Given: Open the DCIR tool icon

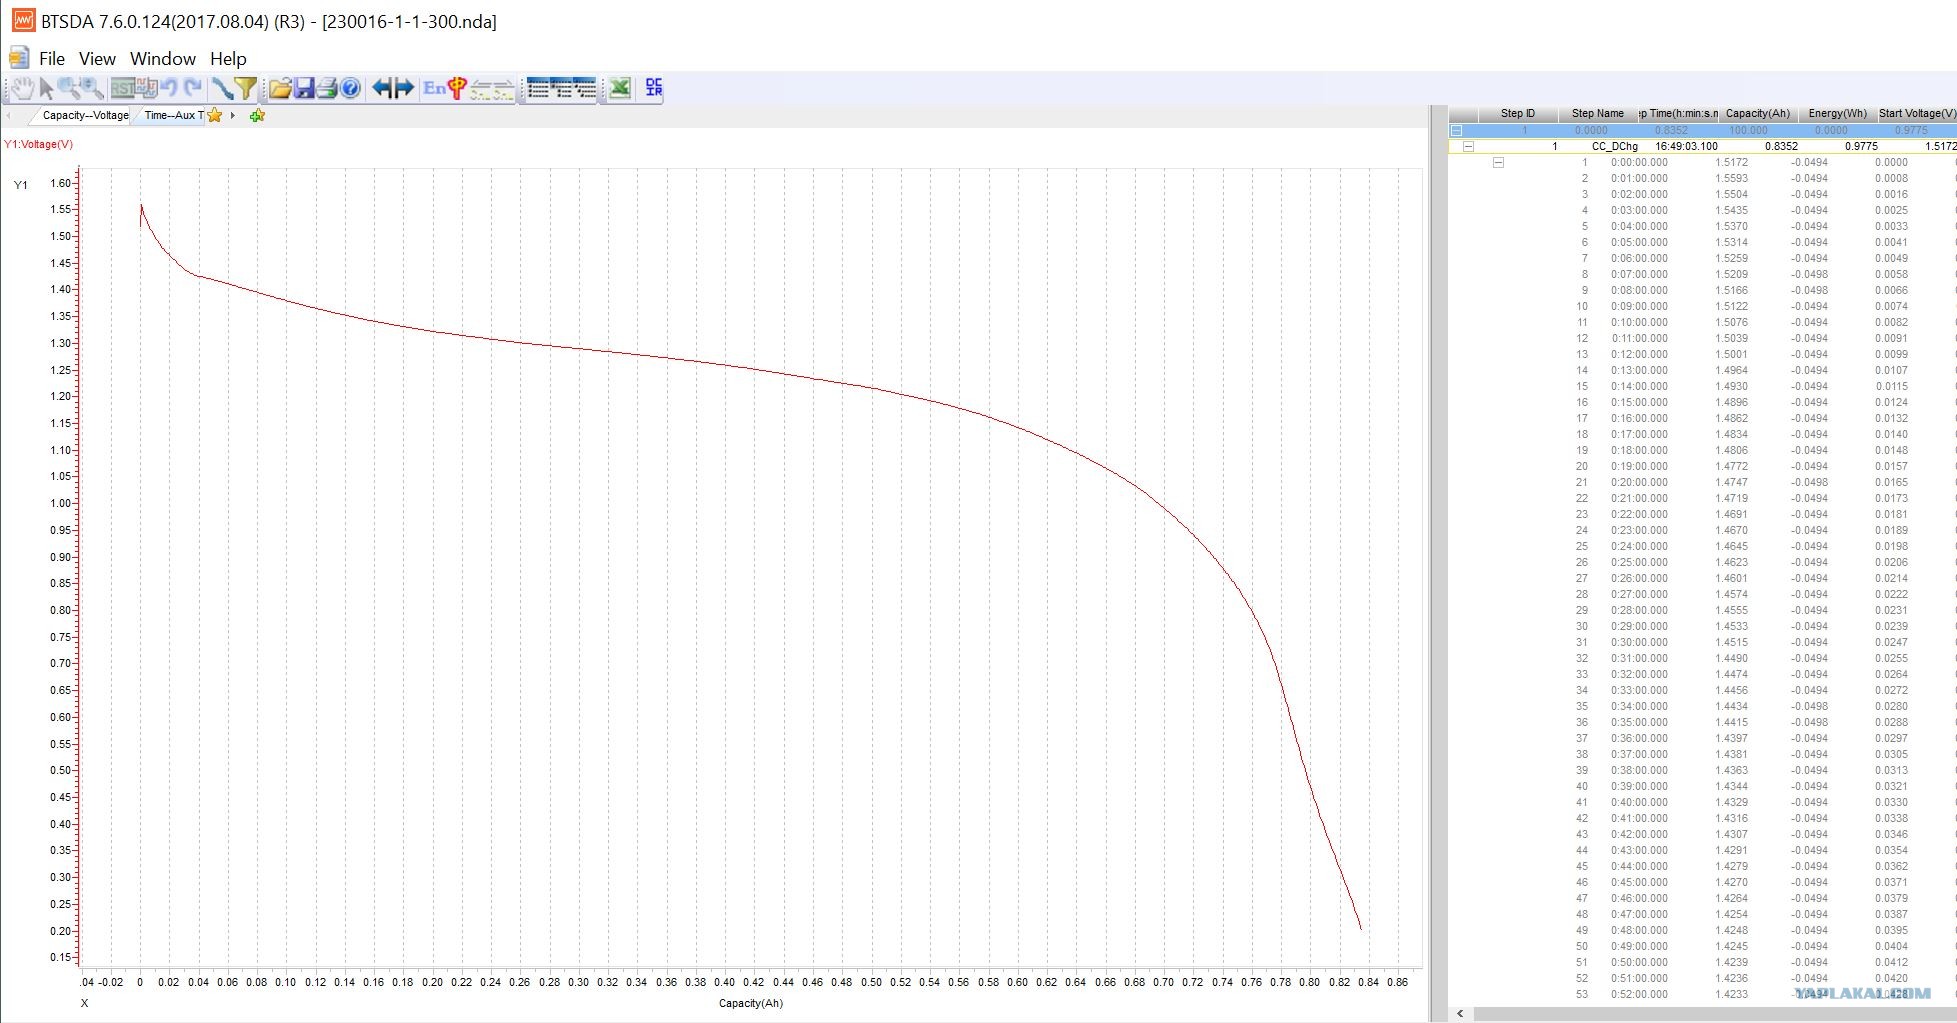Looking at the screenshot, I should (654, 88).
